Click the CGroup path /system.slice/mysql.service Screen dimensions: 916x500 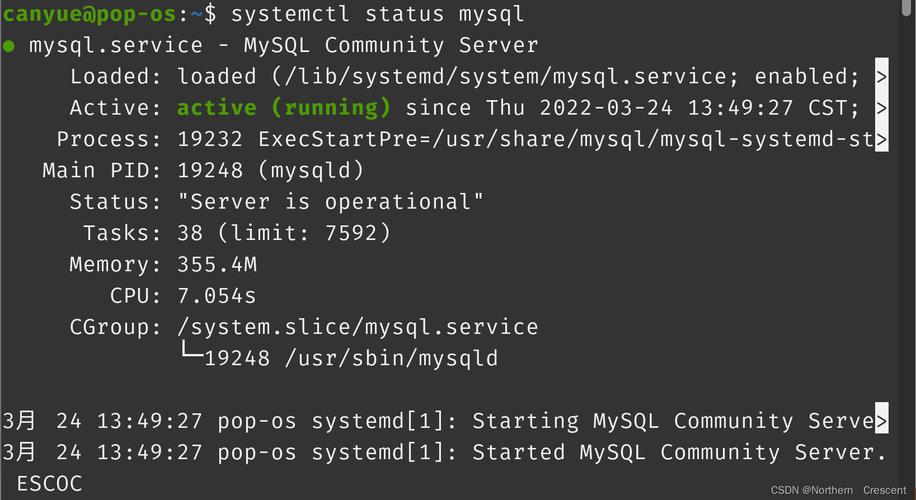click(x=357, y=327)
